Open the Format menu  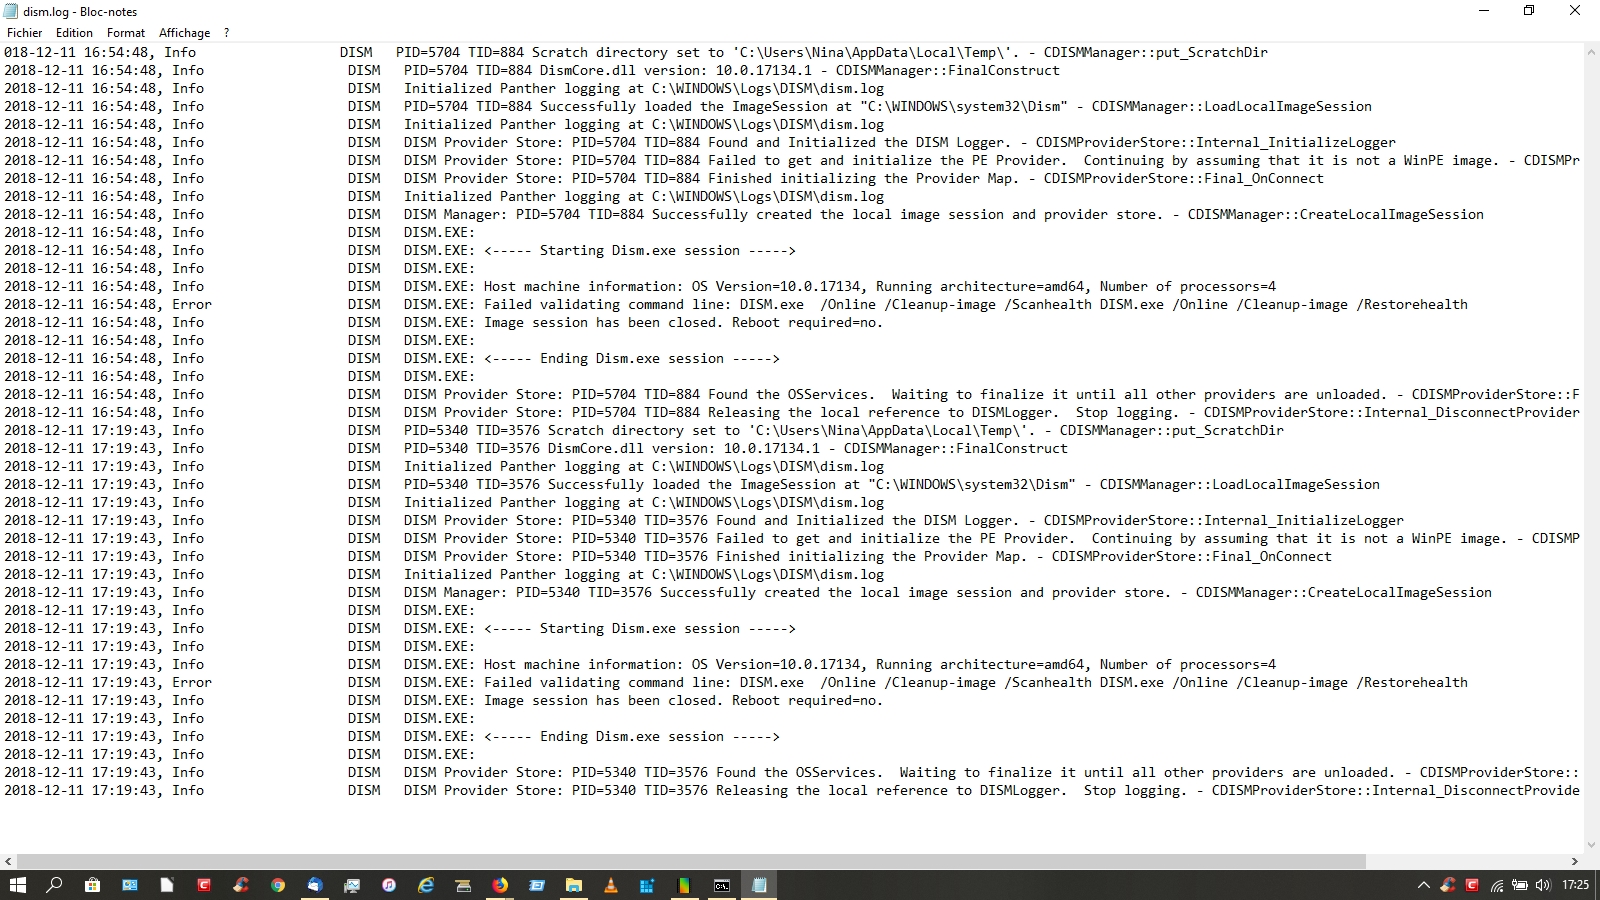click(126, 33)
